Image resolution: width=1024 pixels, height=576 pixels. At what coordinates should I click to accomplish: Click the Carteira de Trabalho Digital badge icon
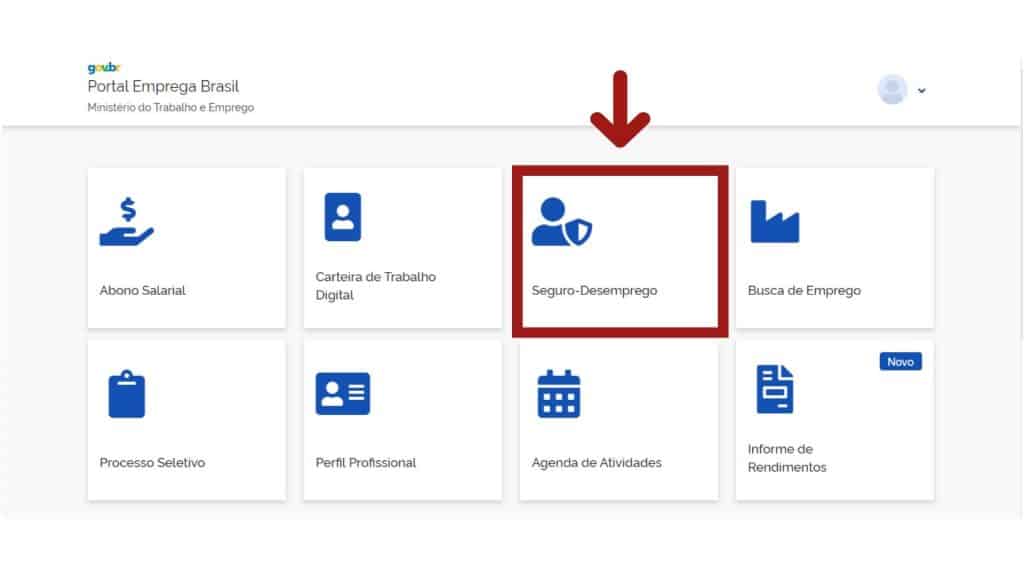(x=342, y=217)
